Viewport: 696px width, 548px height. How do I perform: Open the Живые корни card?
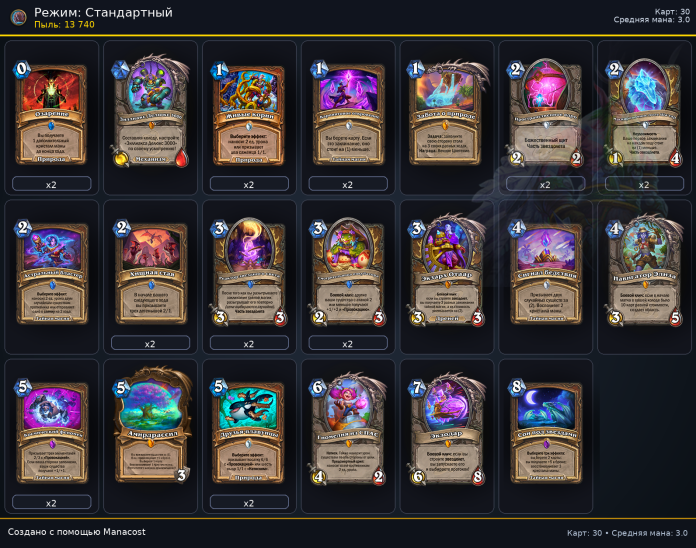[x=249, y=113]
